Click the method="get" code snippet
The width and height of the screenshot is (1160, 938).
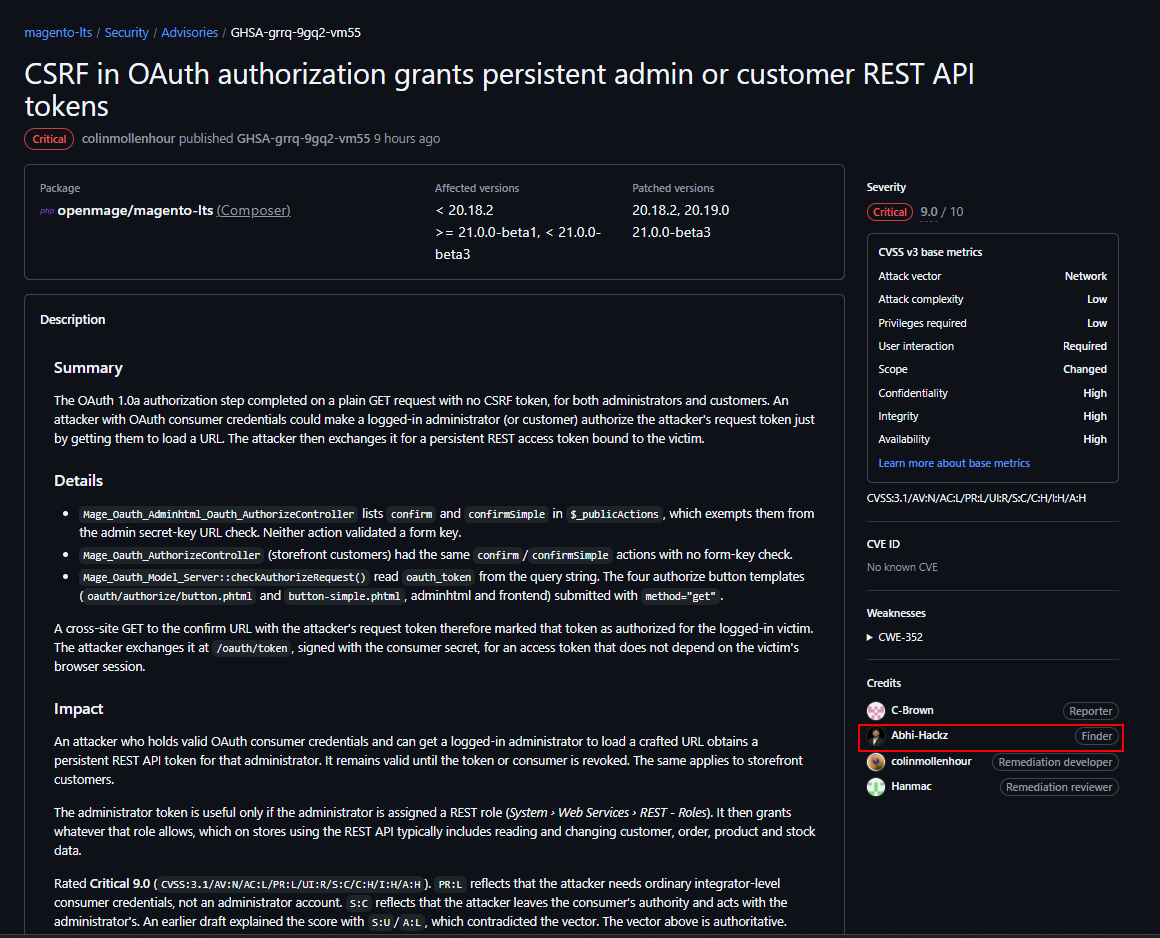[x=681, y=596]
